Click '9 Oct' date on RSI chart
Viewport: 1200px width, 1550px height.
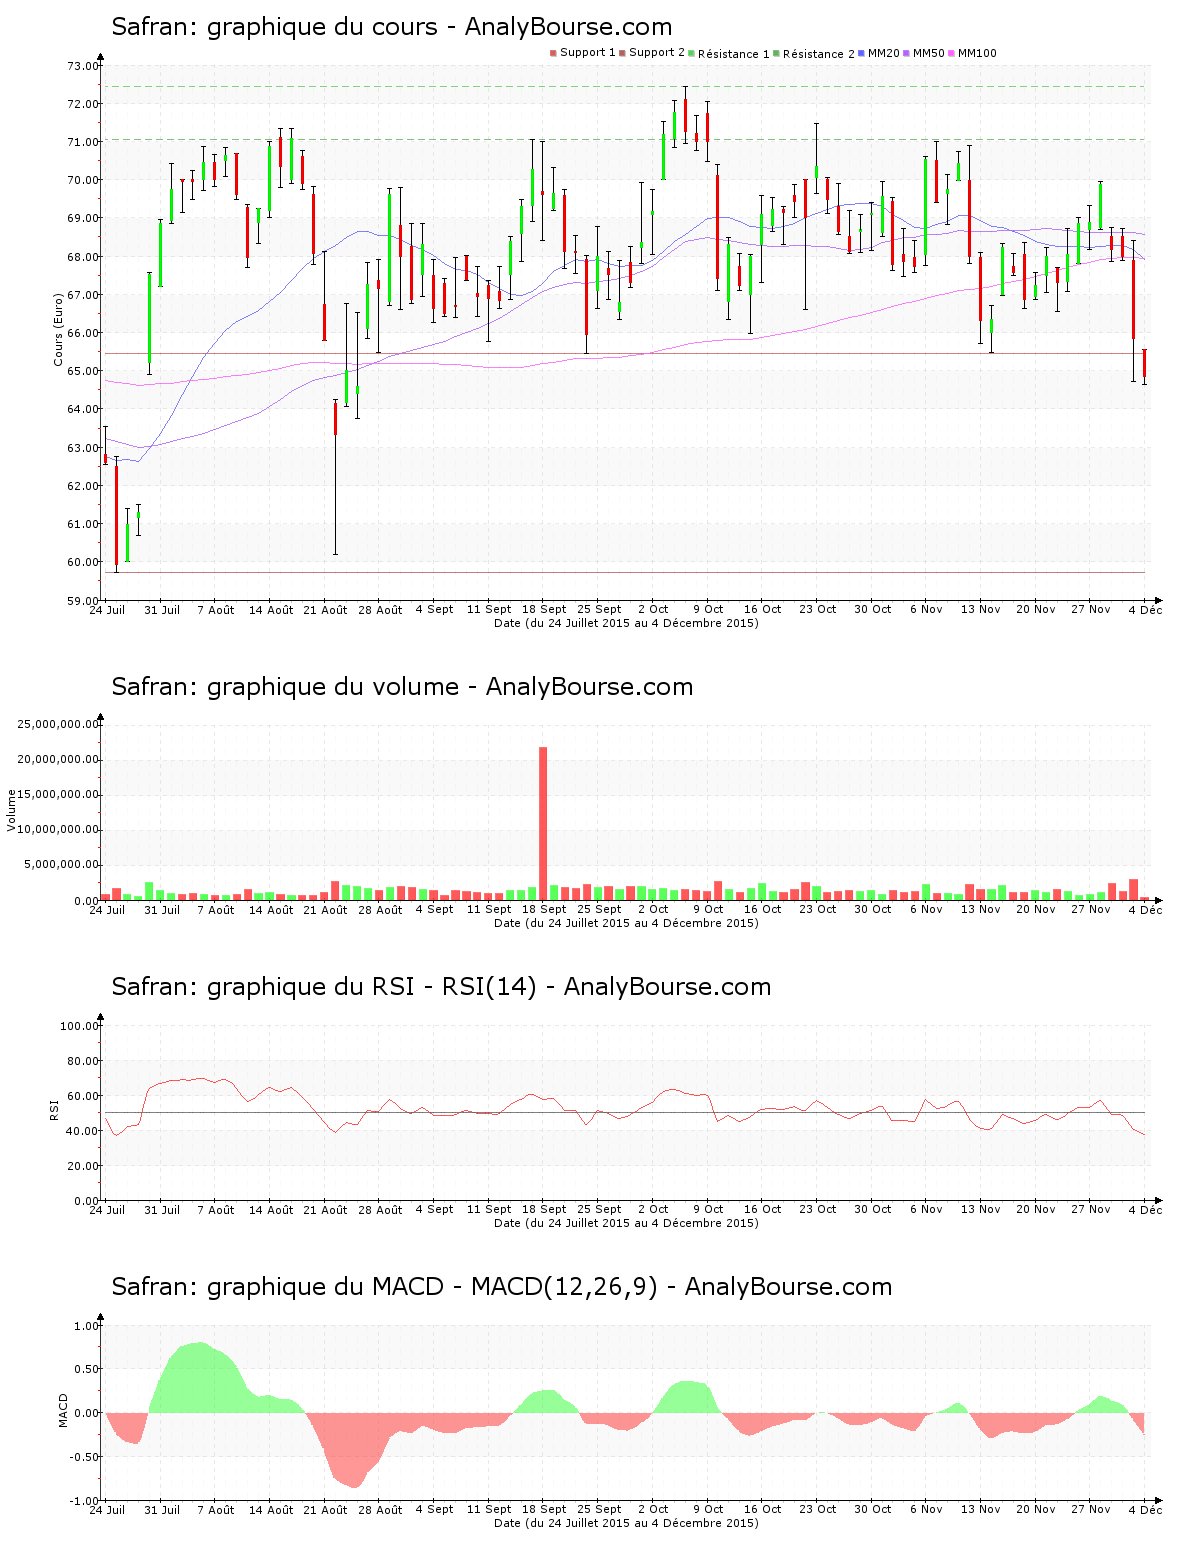(x=708, y=1209)
